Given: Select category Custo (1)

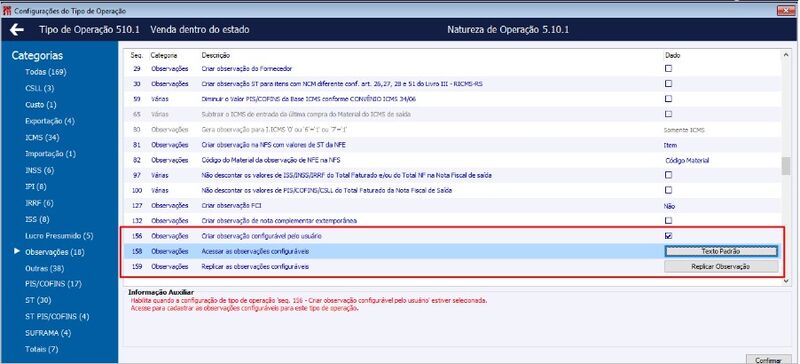Looking at the screenshot, I should point(41,105).
